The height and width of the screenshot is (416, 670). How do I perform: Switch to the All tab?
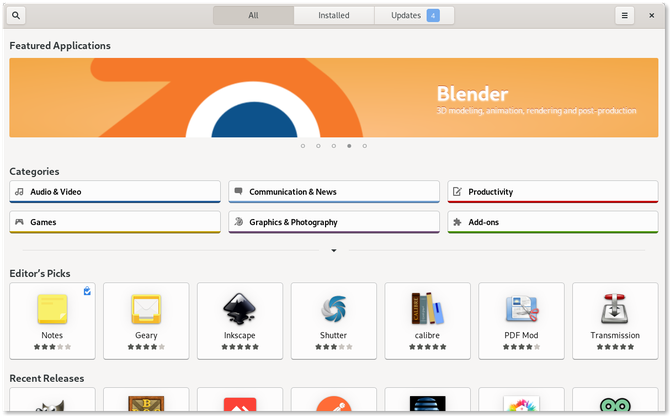[x=253, y=15]
